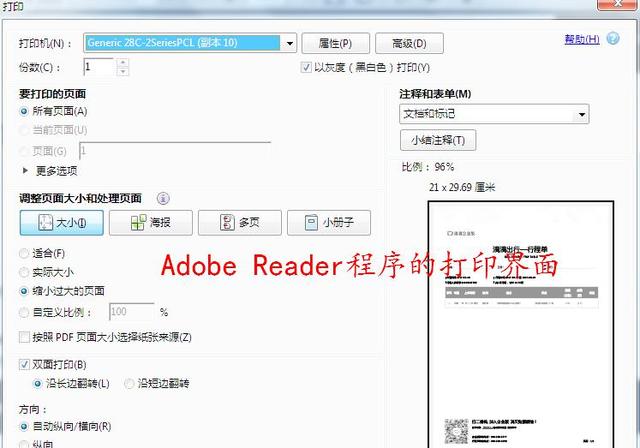Click the 小结注释(T) button
640x448 pixels.
click(x=438, y=140)
